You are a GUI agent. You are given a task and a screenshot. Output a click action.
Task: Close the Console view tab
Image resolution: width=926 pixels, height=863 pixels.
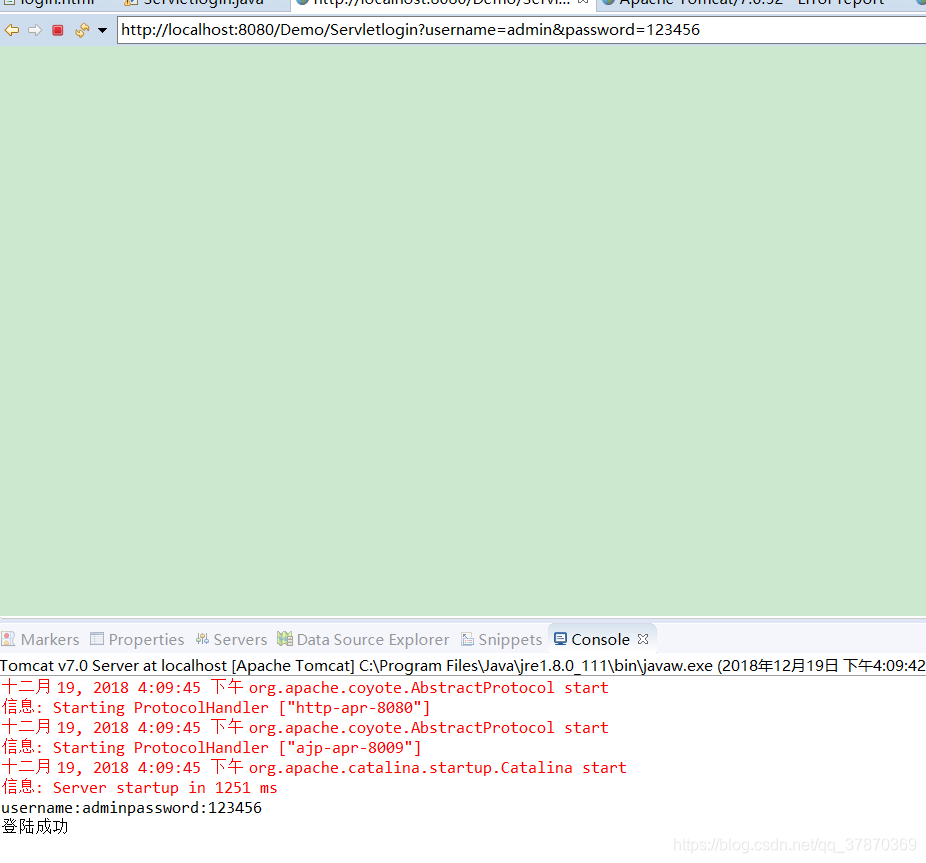tap(643, 639)
